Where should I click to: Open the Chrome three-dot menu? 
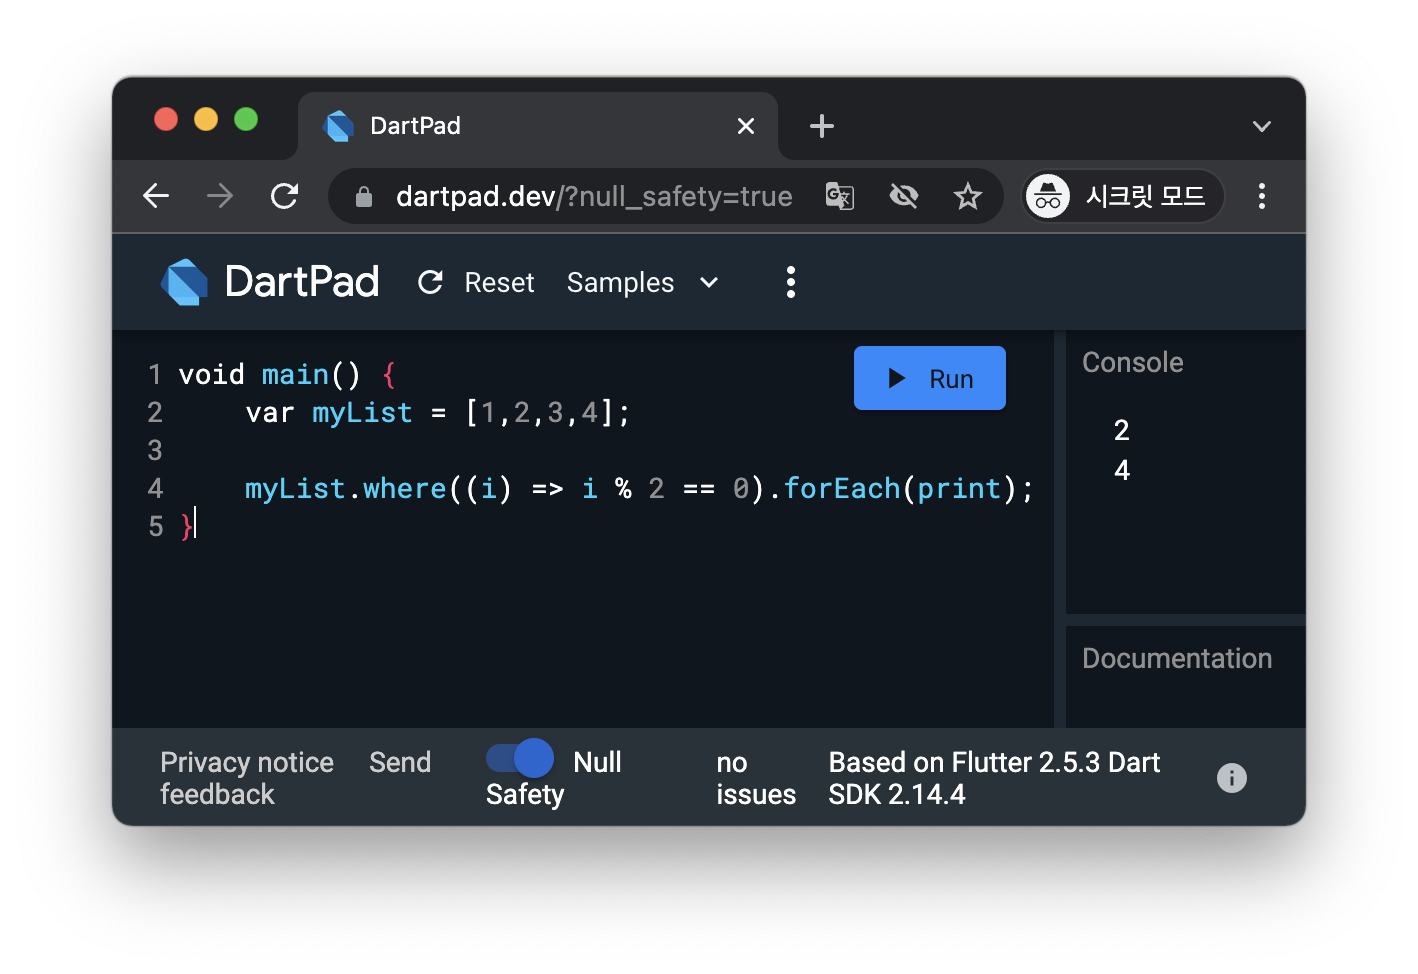(x=1262, y=196)
